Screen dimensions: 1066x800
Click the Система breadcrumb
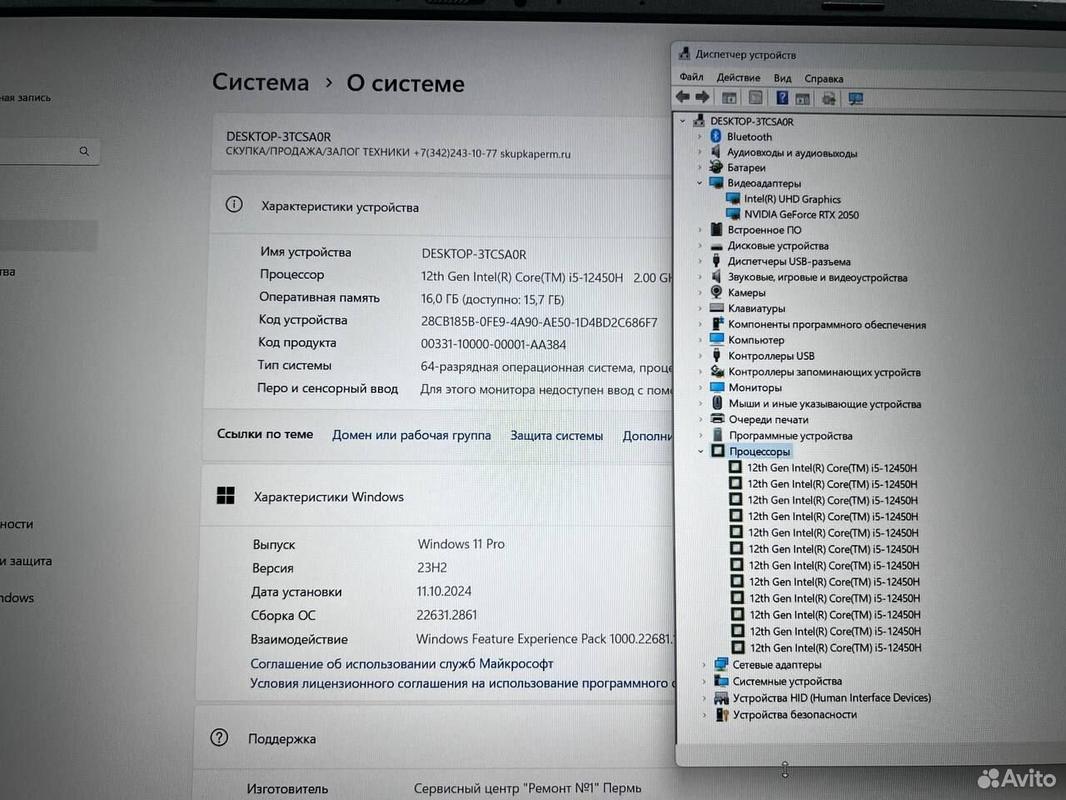(x=260, y=82)
